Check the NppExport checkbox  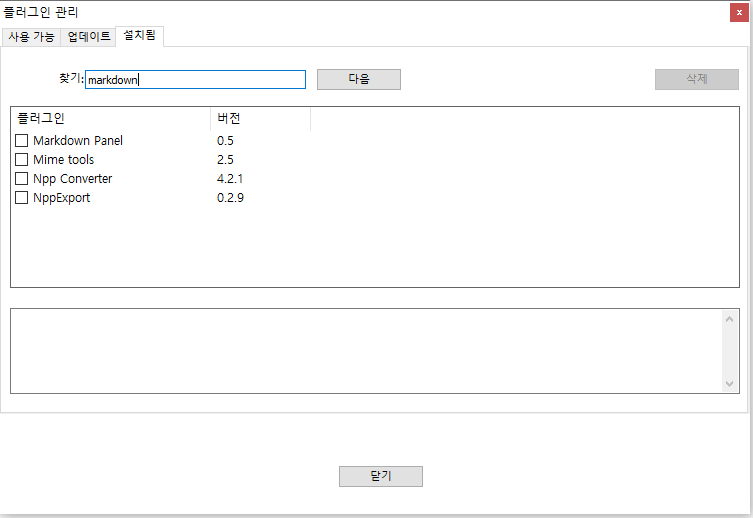(x=22, y=198)
